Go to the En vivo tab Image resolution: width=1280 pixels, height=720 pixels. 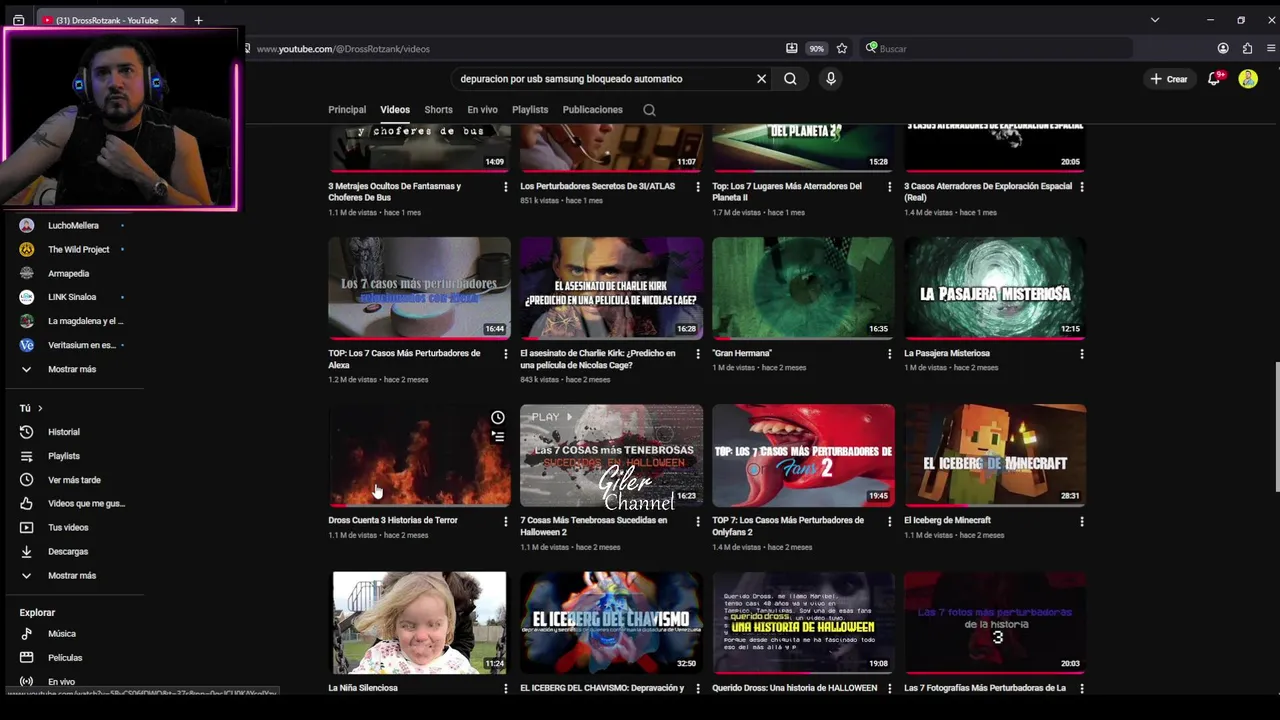[x=482, y=110]
